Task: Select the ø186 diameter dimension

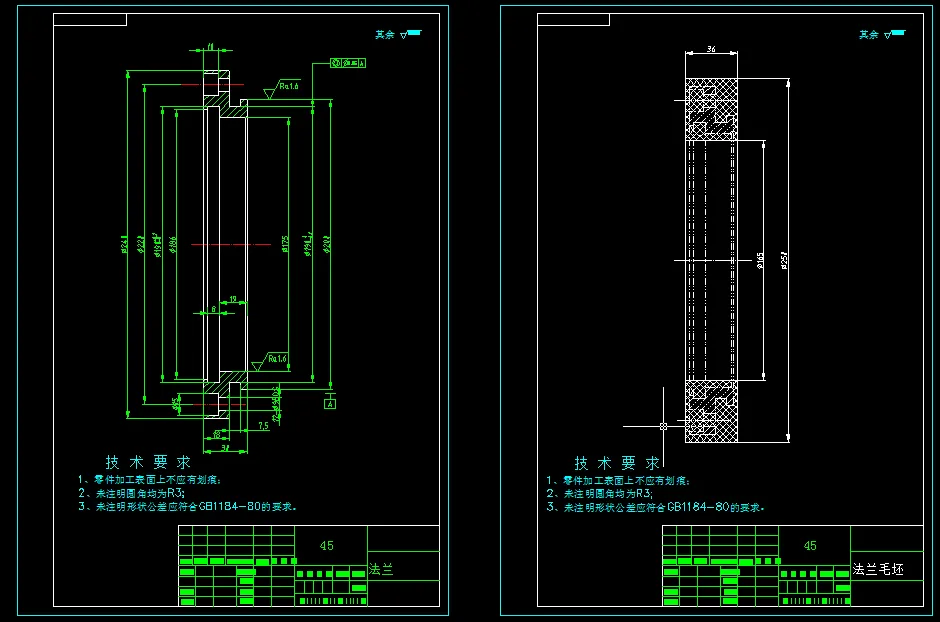Action: (173, 244)
